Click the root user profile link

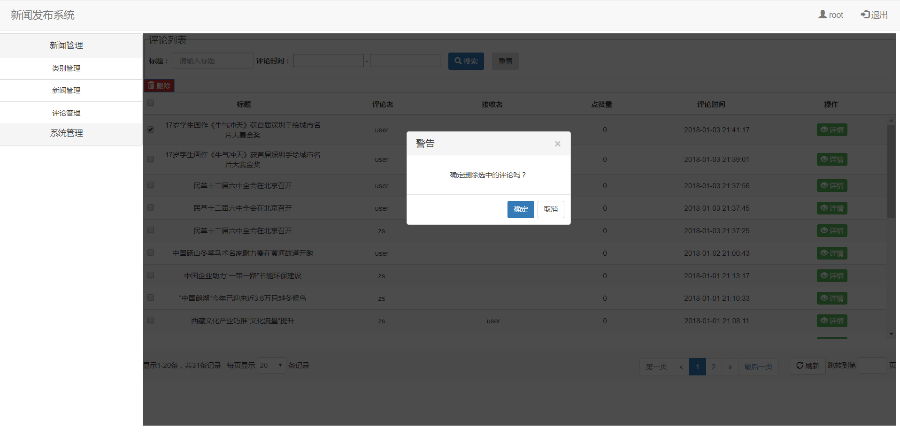click(831, 15)
